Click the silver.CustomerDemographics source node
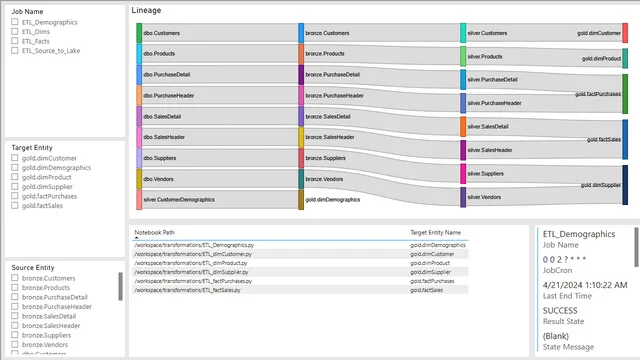 [139, 200]
